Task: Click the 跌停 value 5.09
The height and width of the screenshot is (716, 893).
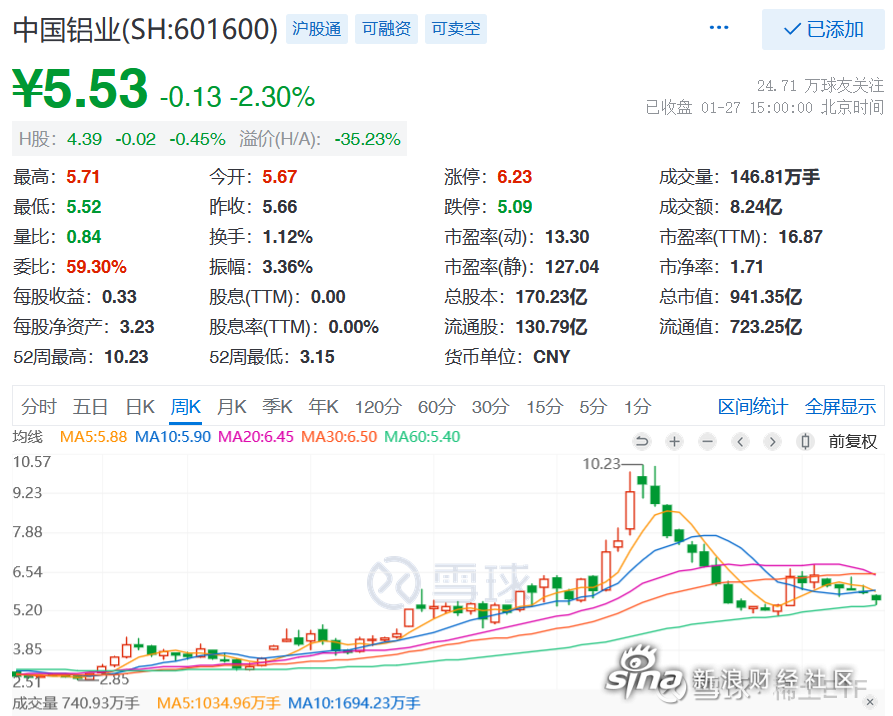Action: point(515,207)
